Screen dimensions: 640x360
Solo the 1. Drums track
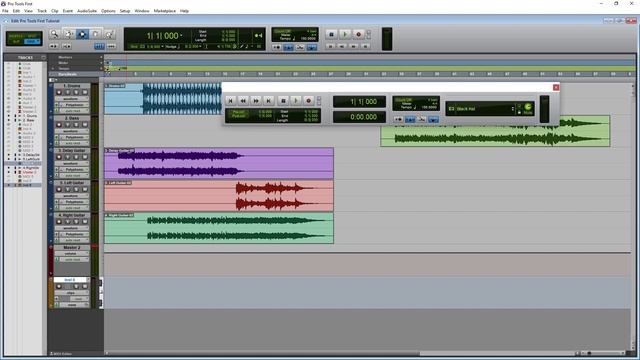(76, 92)
